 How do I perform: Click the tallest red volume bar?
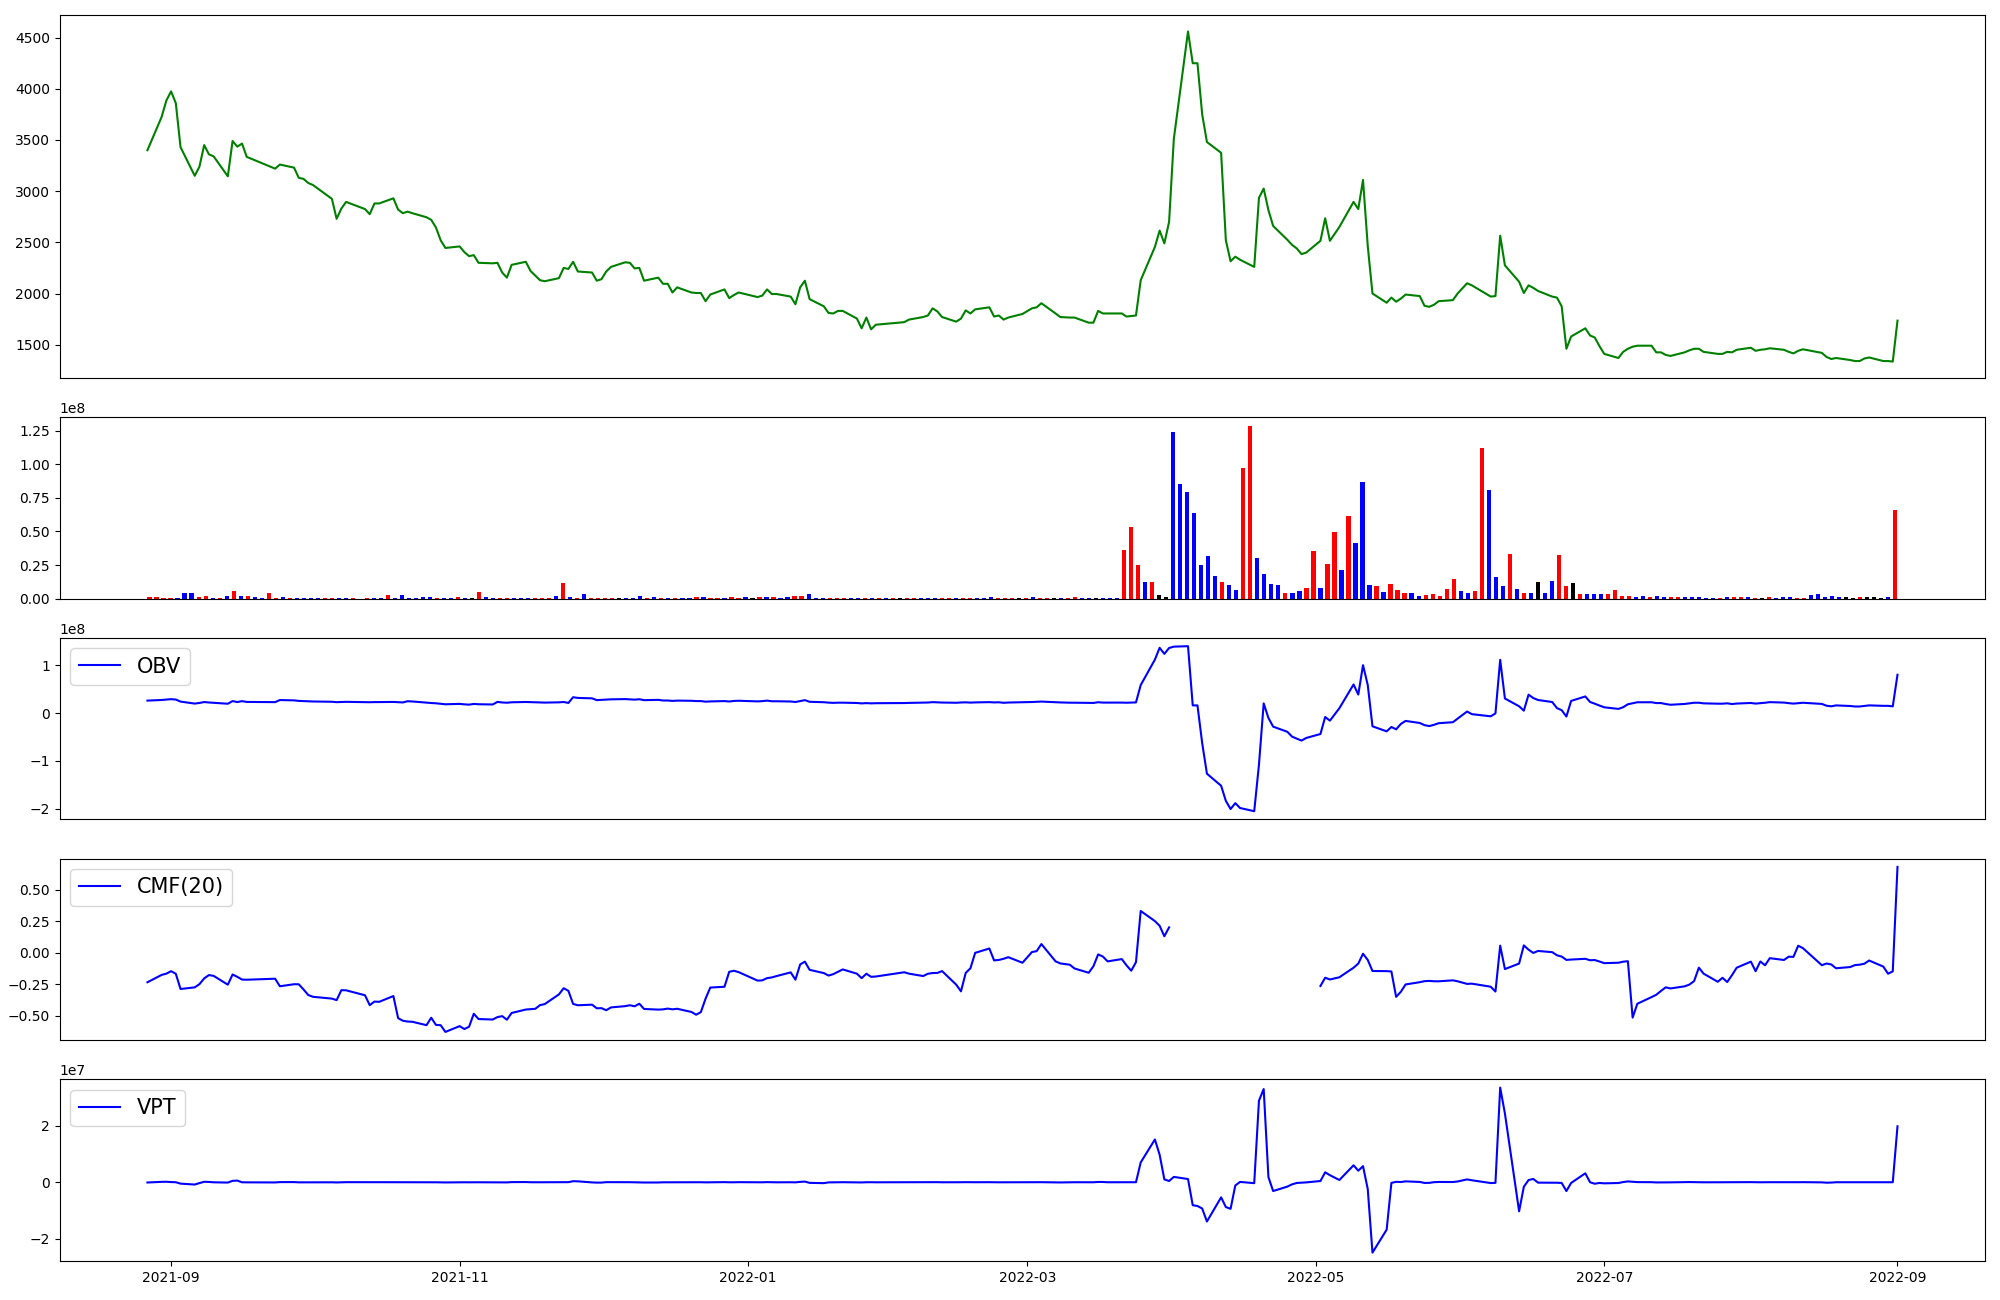(x=1250, y=510)
